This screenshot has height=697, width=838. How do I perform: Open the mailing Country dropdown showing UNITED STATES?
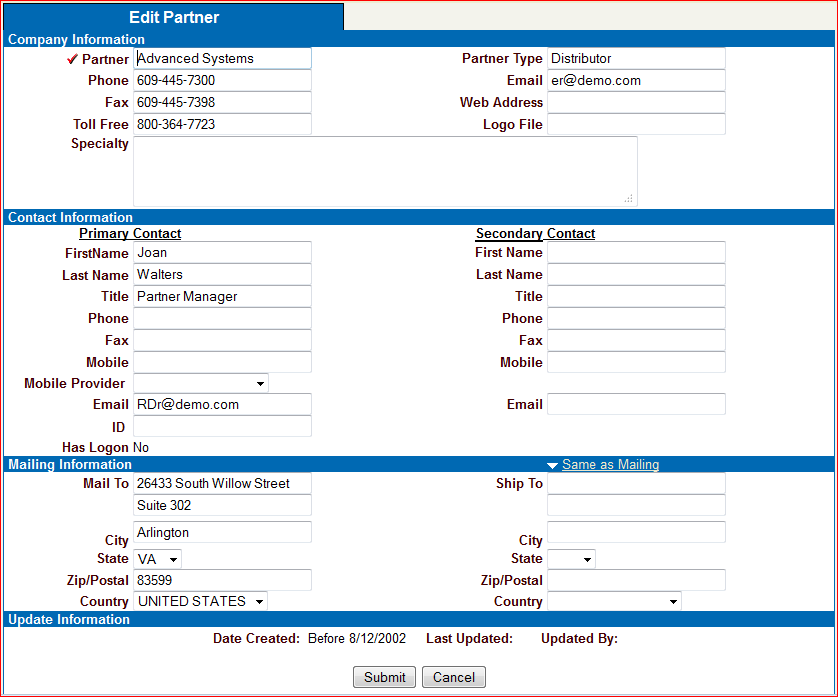201,601
